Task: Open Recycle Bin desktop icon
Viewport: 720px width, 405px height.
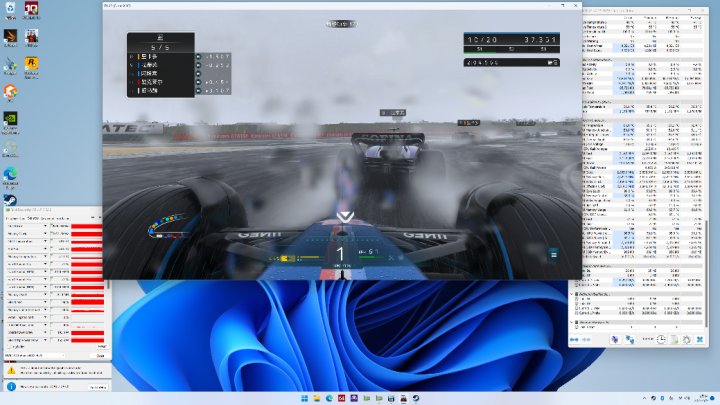Action: coord(10,10)
